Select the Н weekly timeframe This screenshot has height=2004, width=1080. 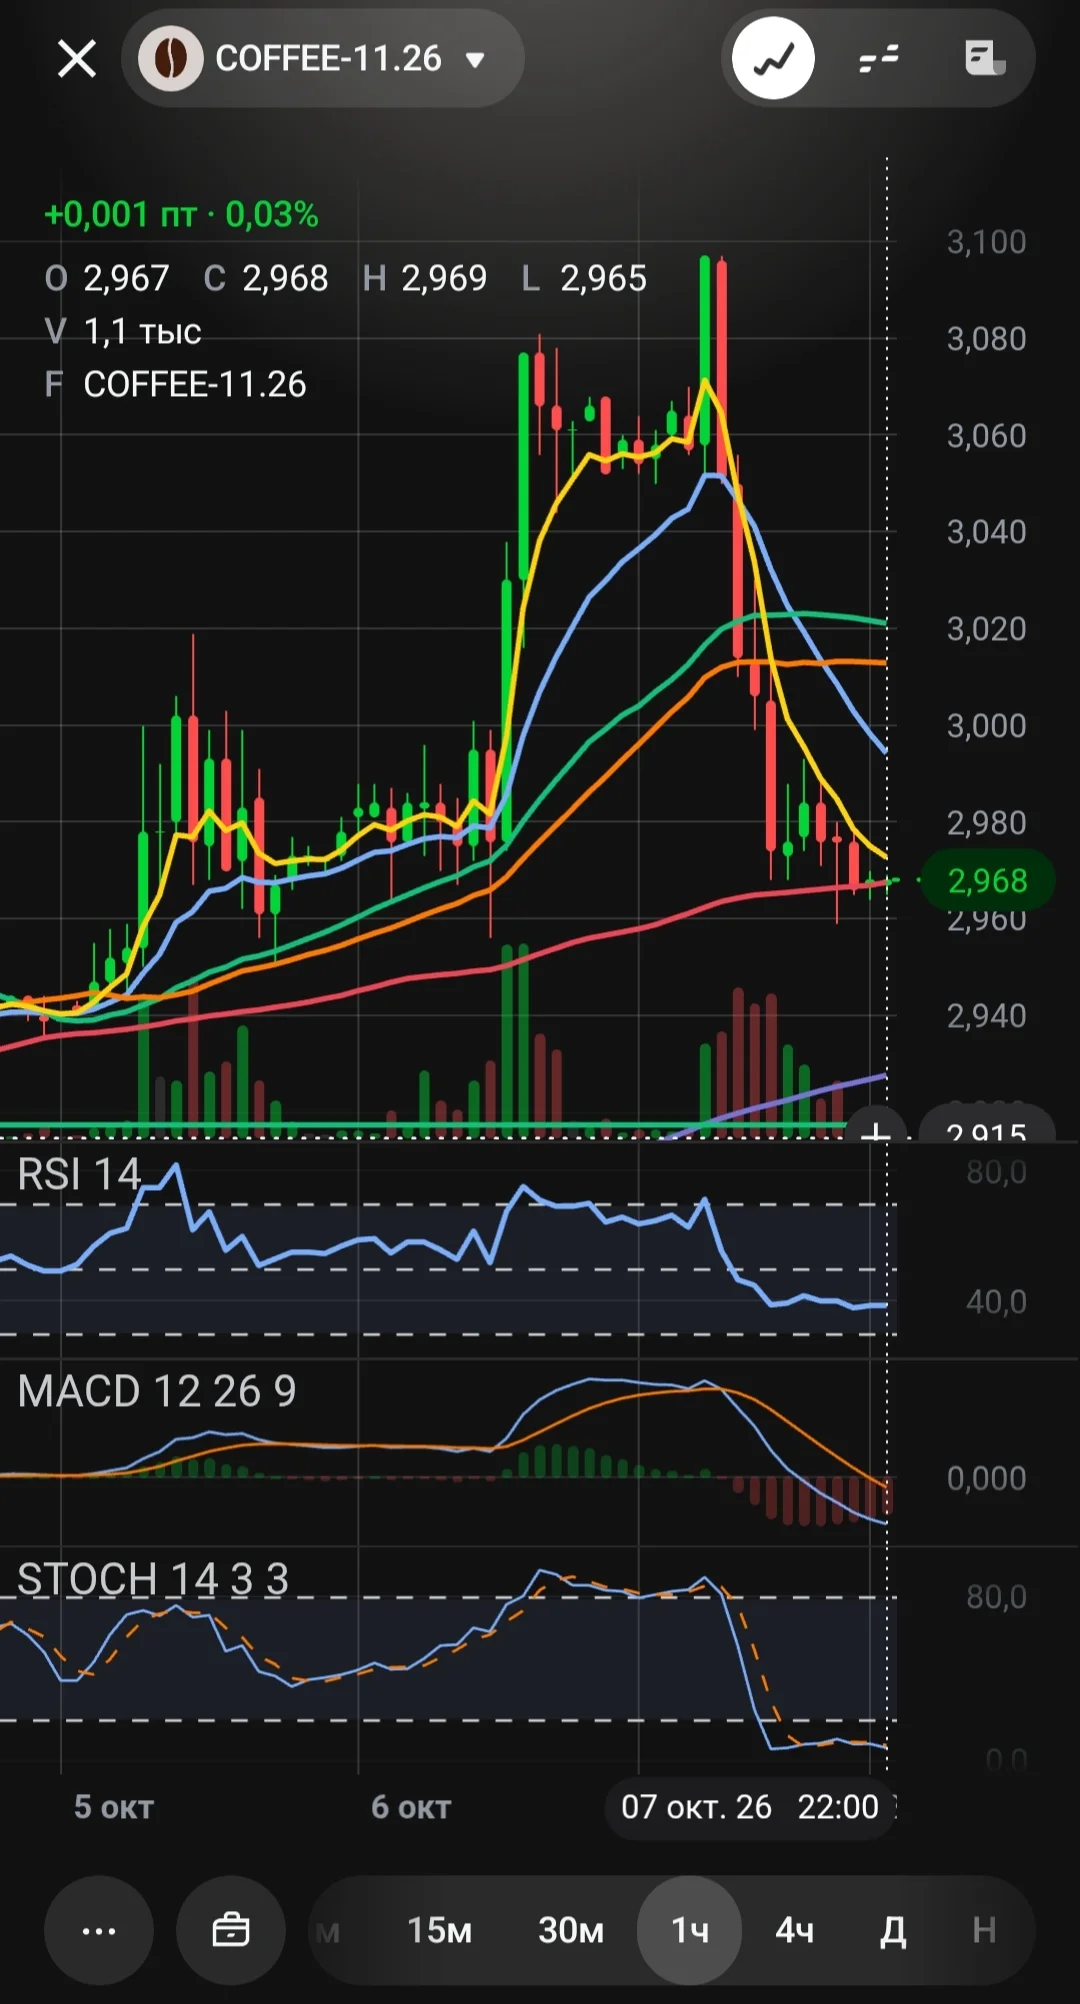click(x=984, y=1930)
